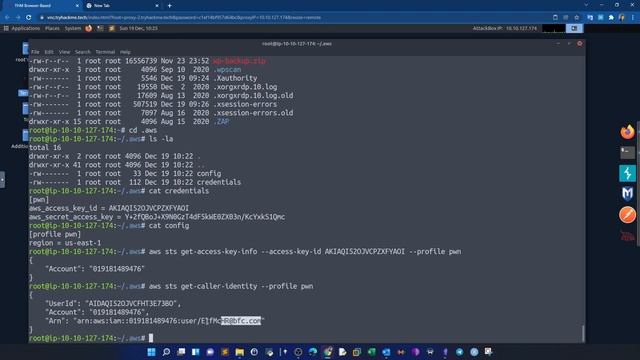640x360 pixels.
Task: Click terminal launcher in the top panel
Action: pos(100,29)
